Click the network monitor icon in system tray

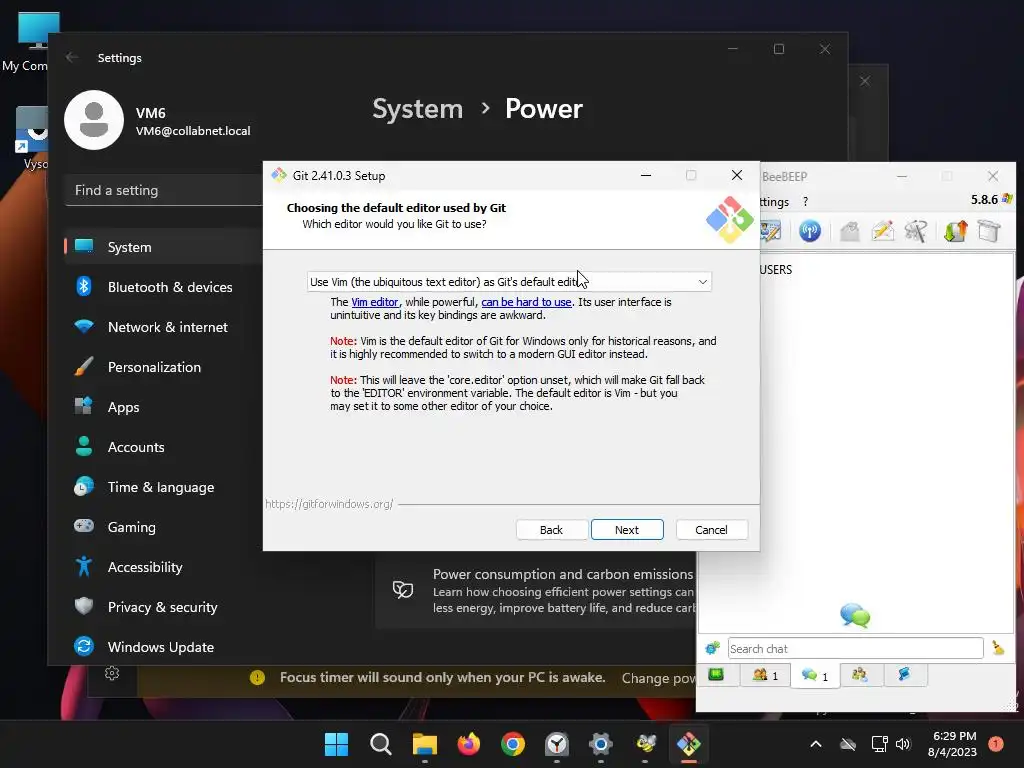pos(880,744)
